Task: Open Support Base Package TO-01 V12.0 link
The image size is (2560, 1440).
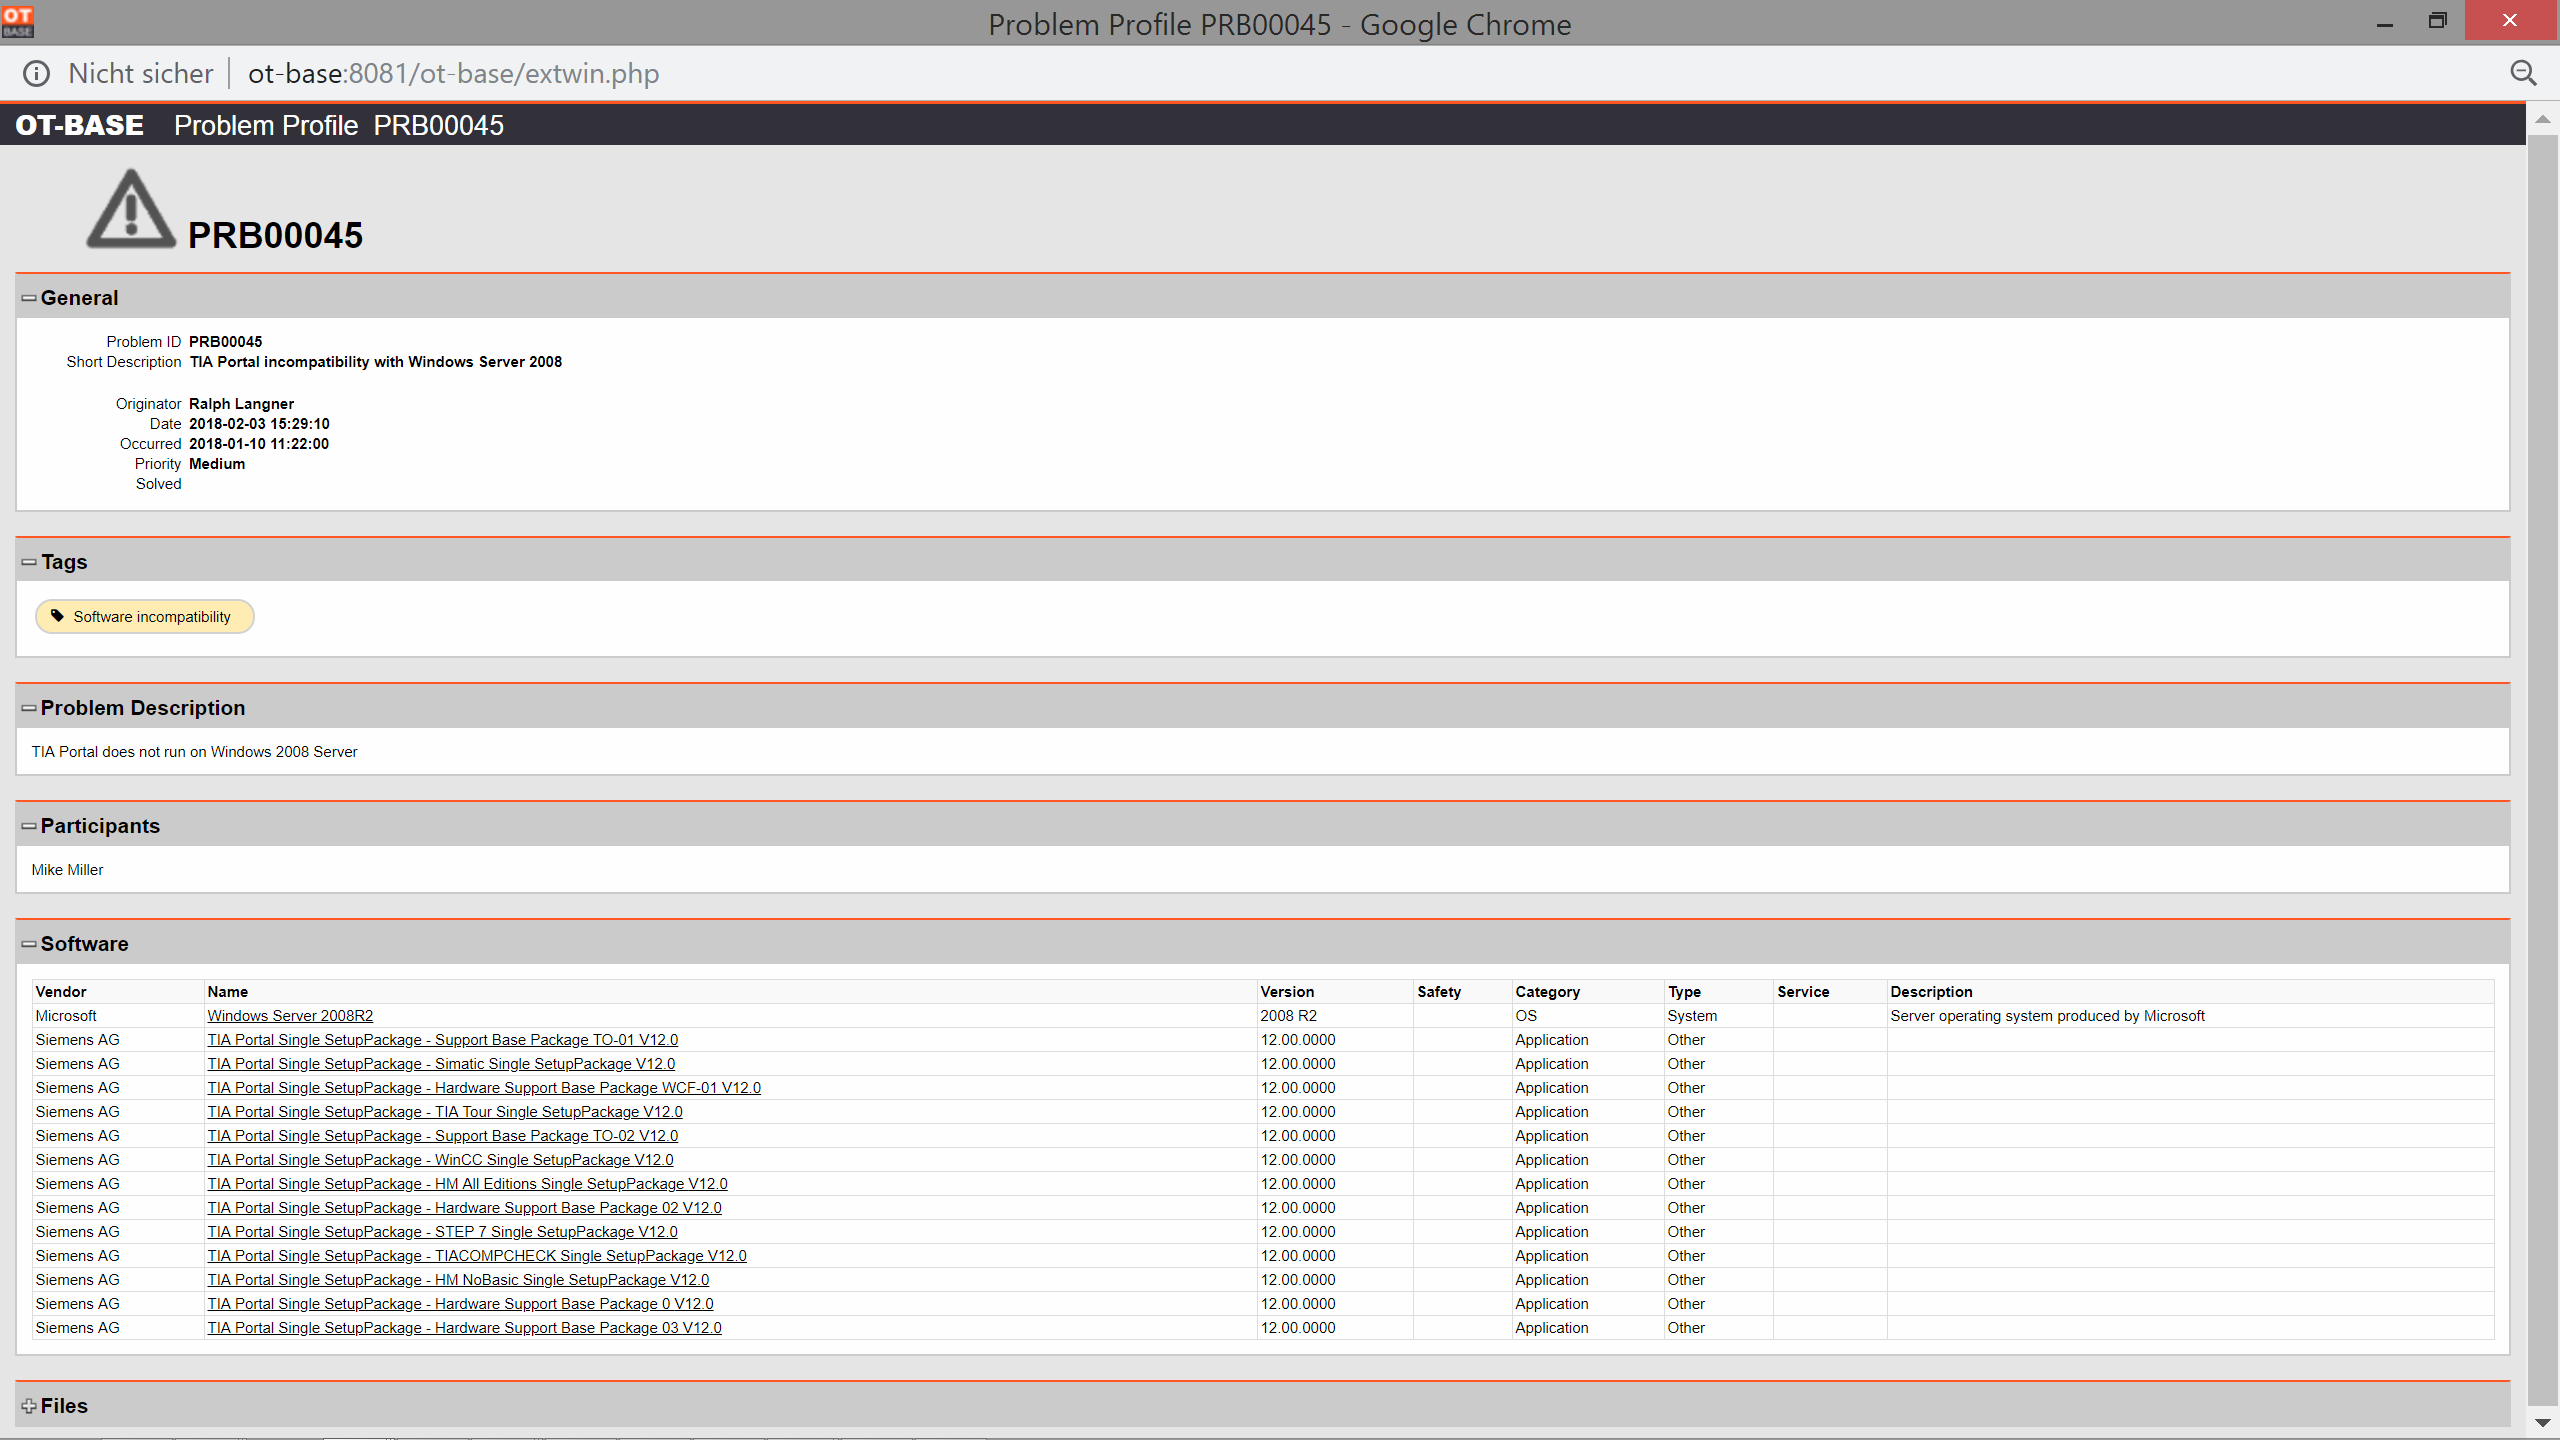Action: coord(442,1040)
